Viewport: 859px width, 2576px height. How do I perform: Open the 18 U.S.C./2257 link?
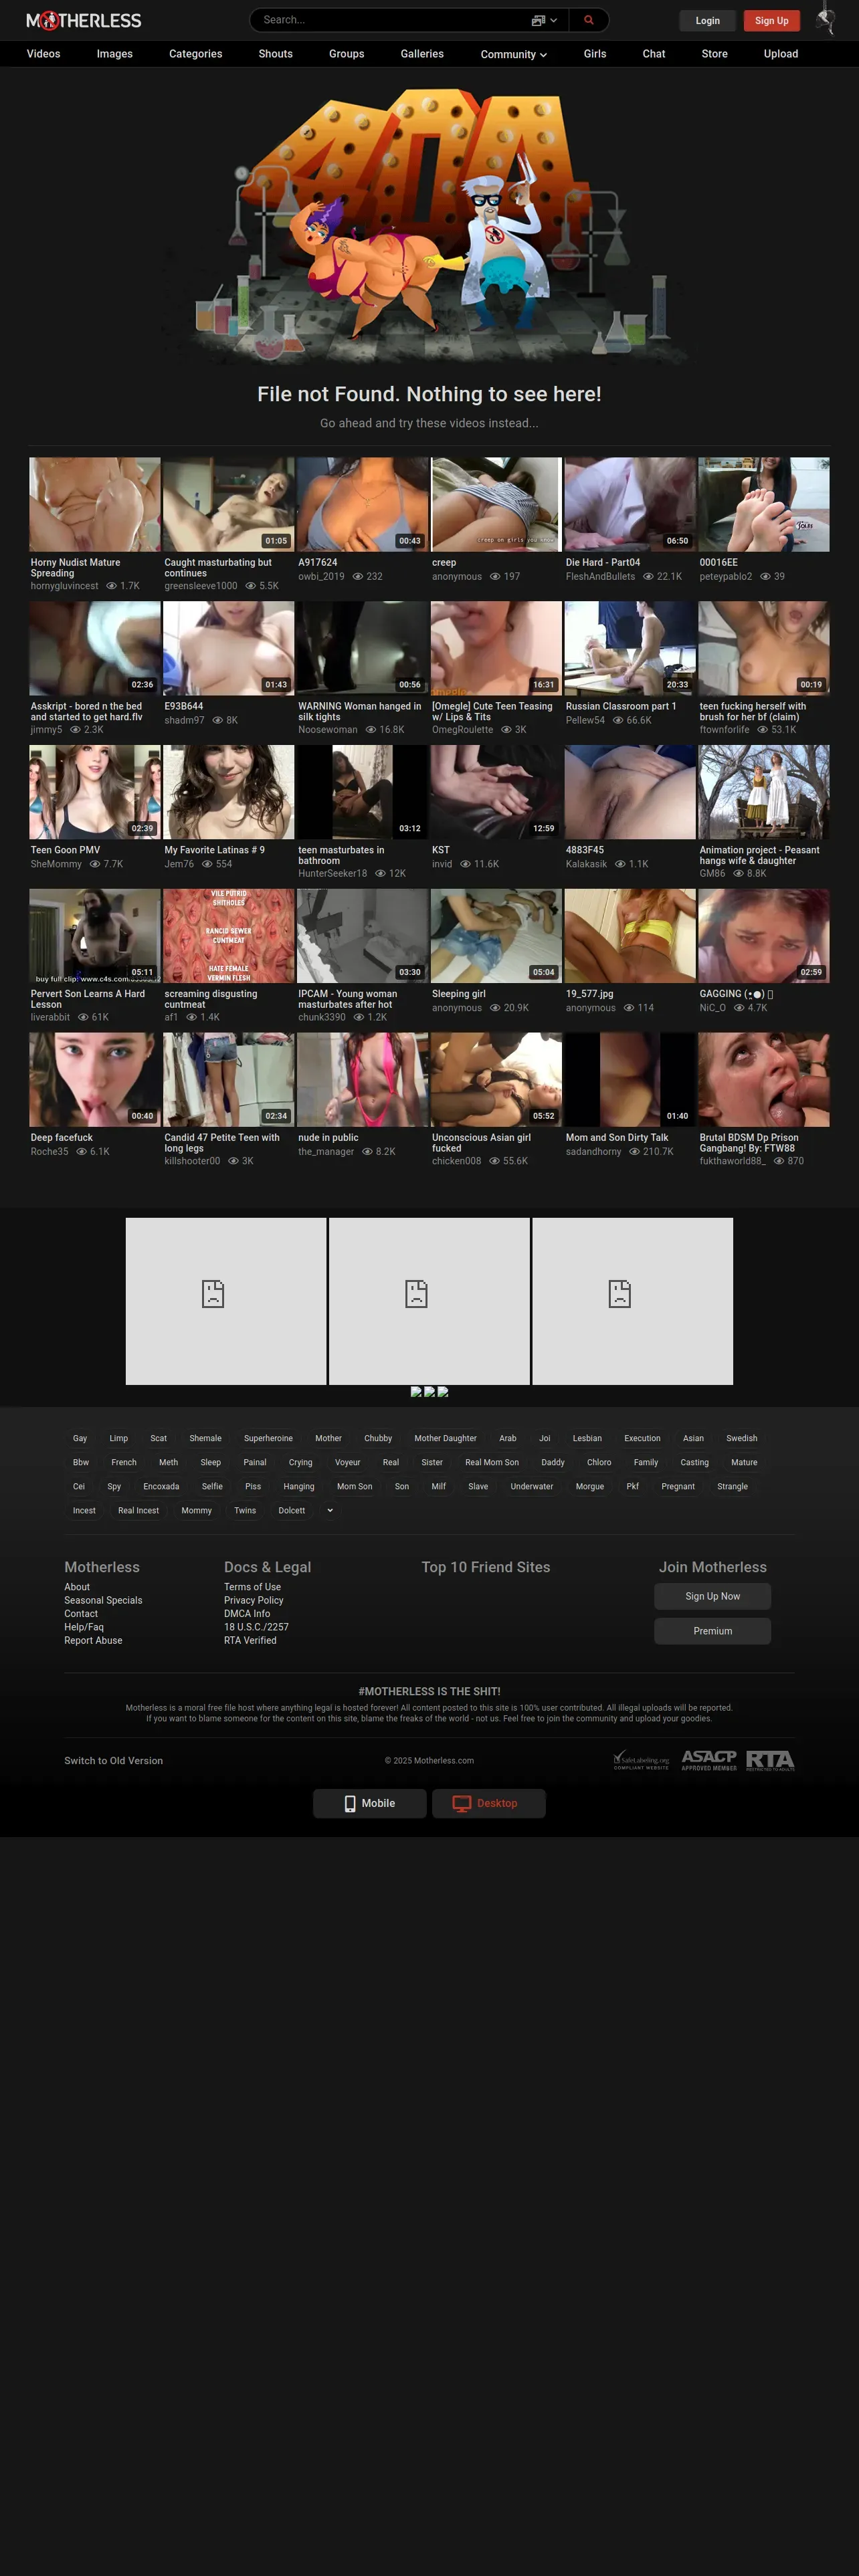pos(256,1627)
